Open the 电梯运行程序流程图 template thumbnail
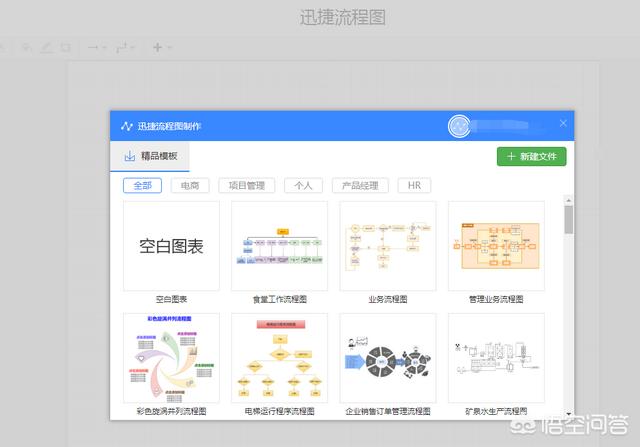The width and height of the screenshot is (640, 447). tap(280, 358)
